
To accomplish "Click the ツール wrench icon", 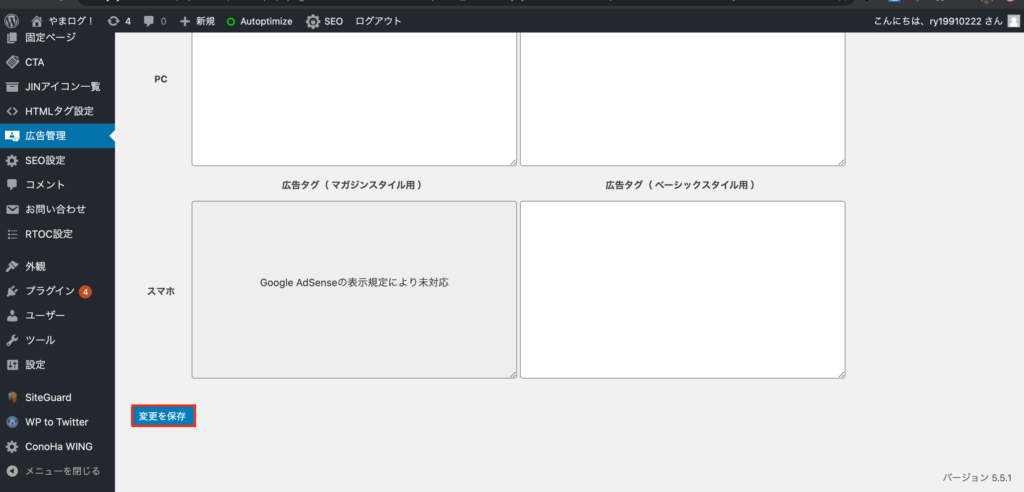I will click(x=12, y=340).
